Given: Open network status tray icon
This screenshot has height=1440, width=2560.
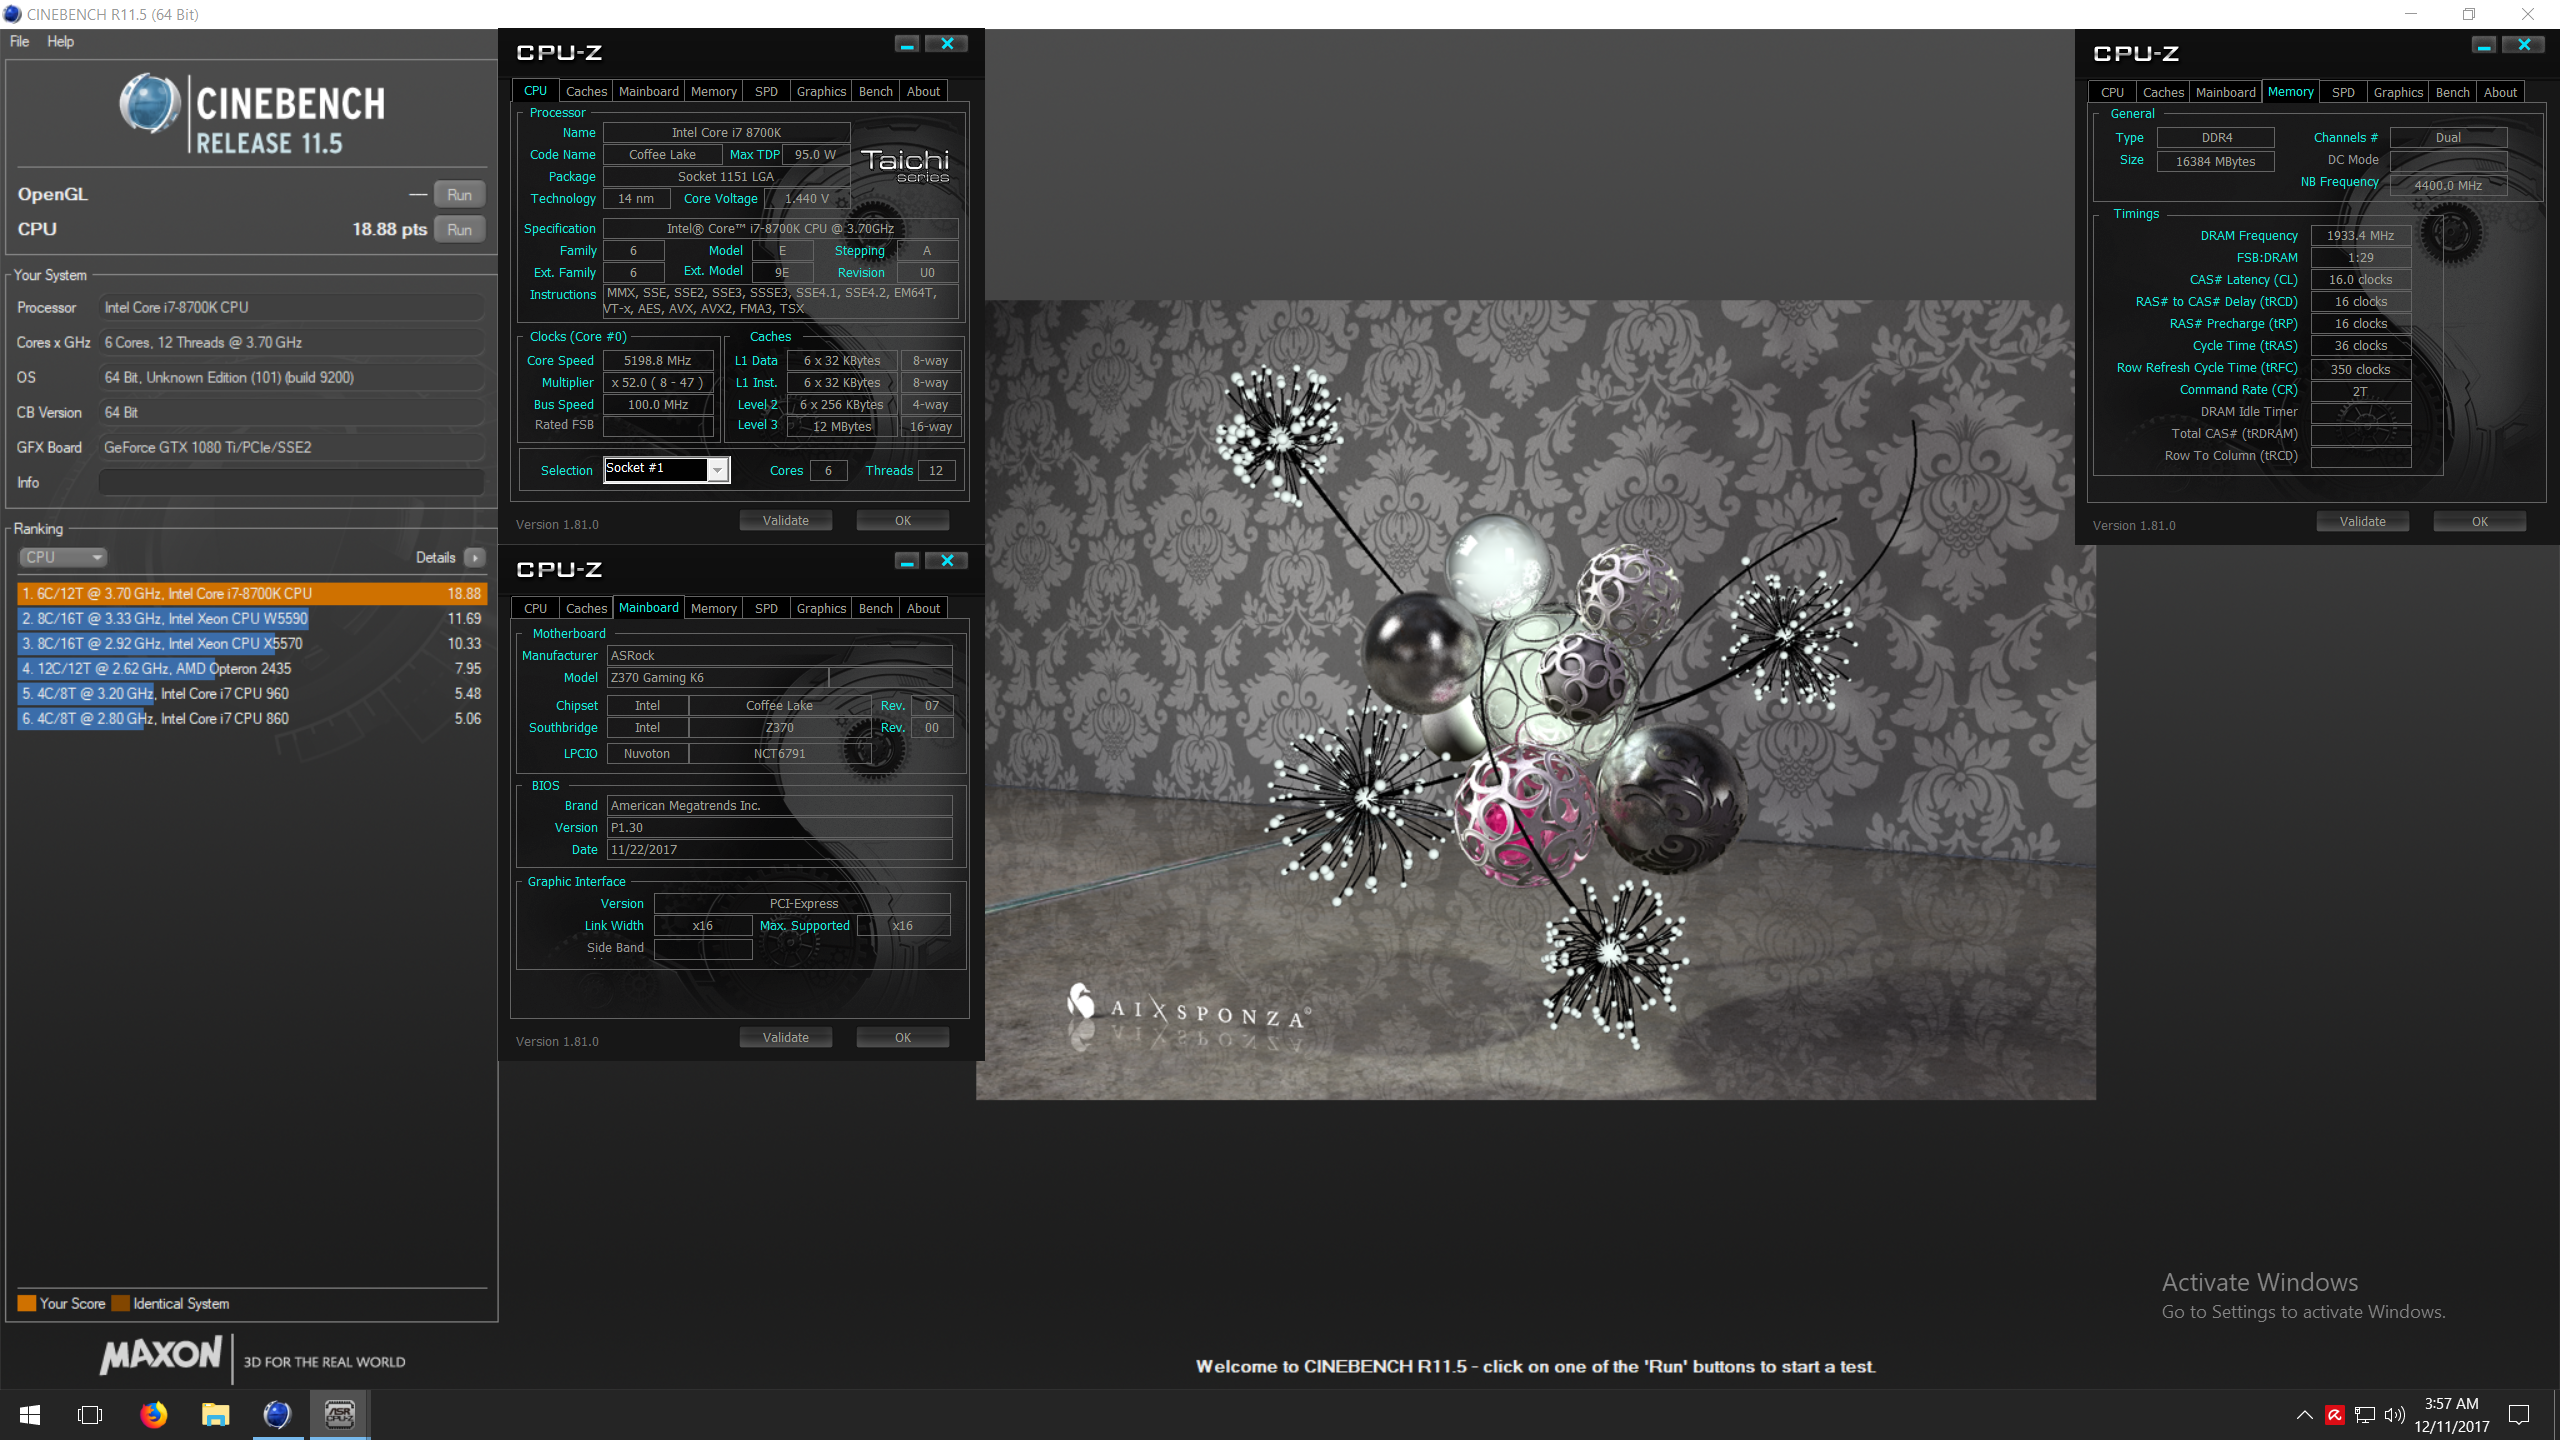Looking at the screenshot, I should [x=2365, y=1415].
